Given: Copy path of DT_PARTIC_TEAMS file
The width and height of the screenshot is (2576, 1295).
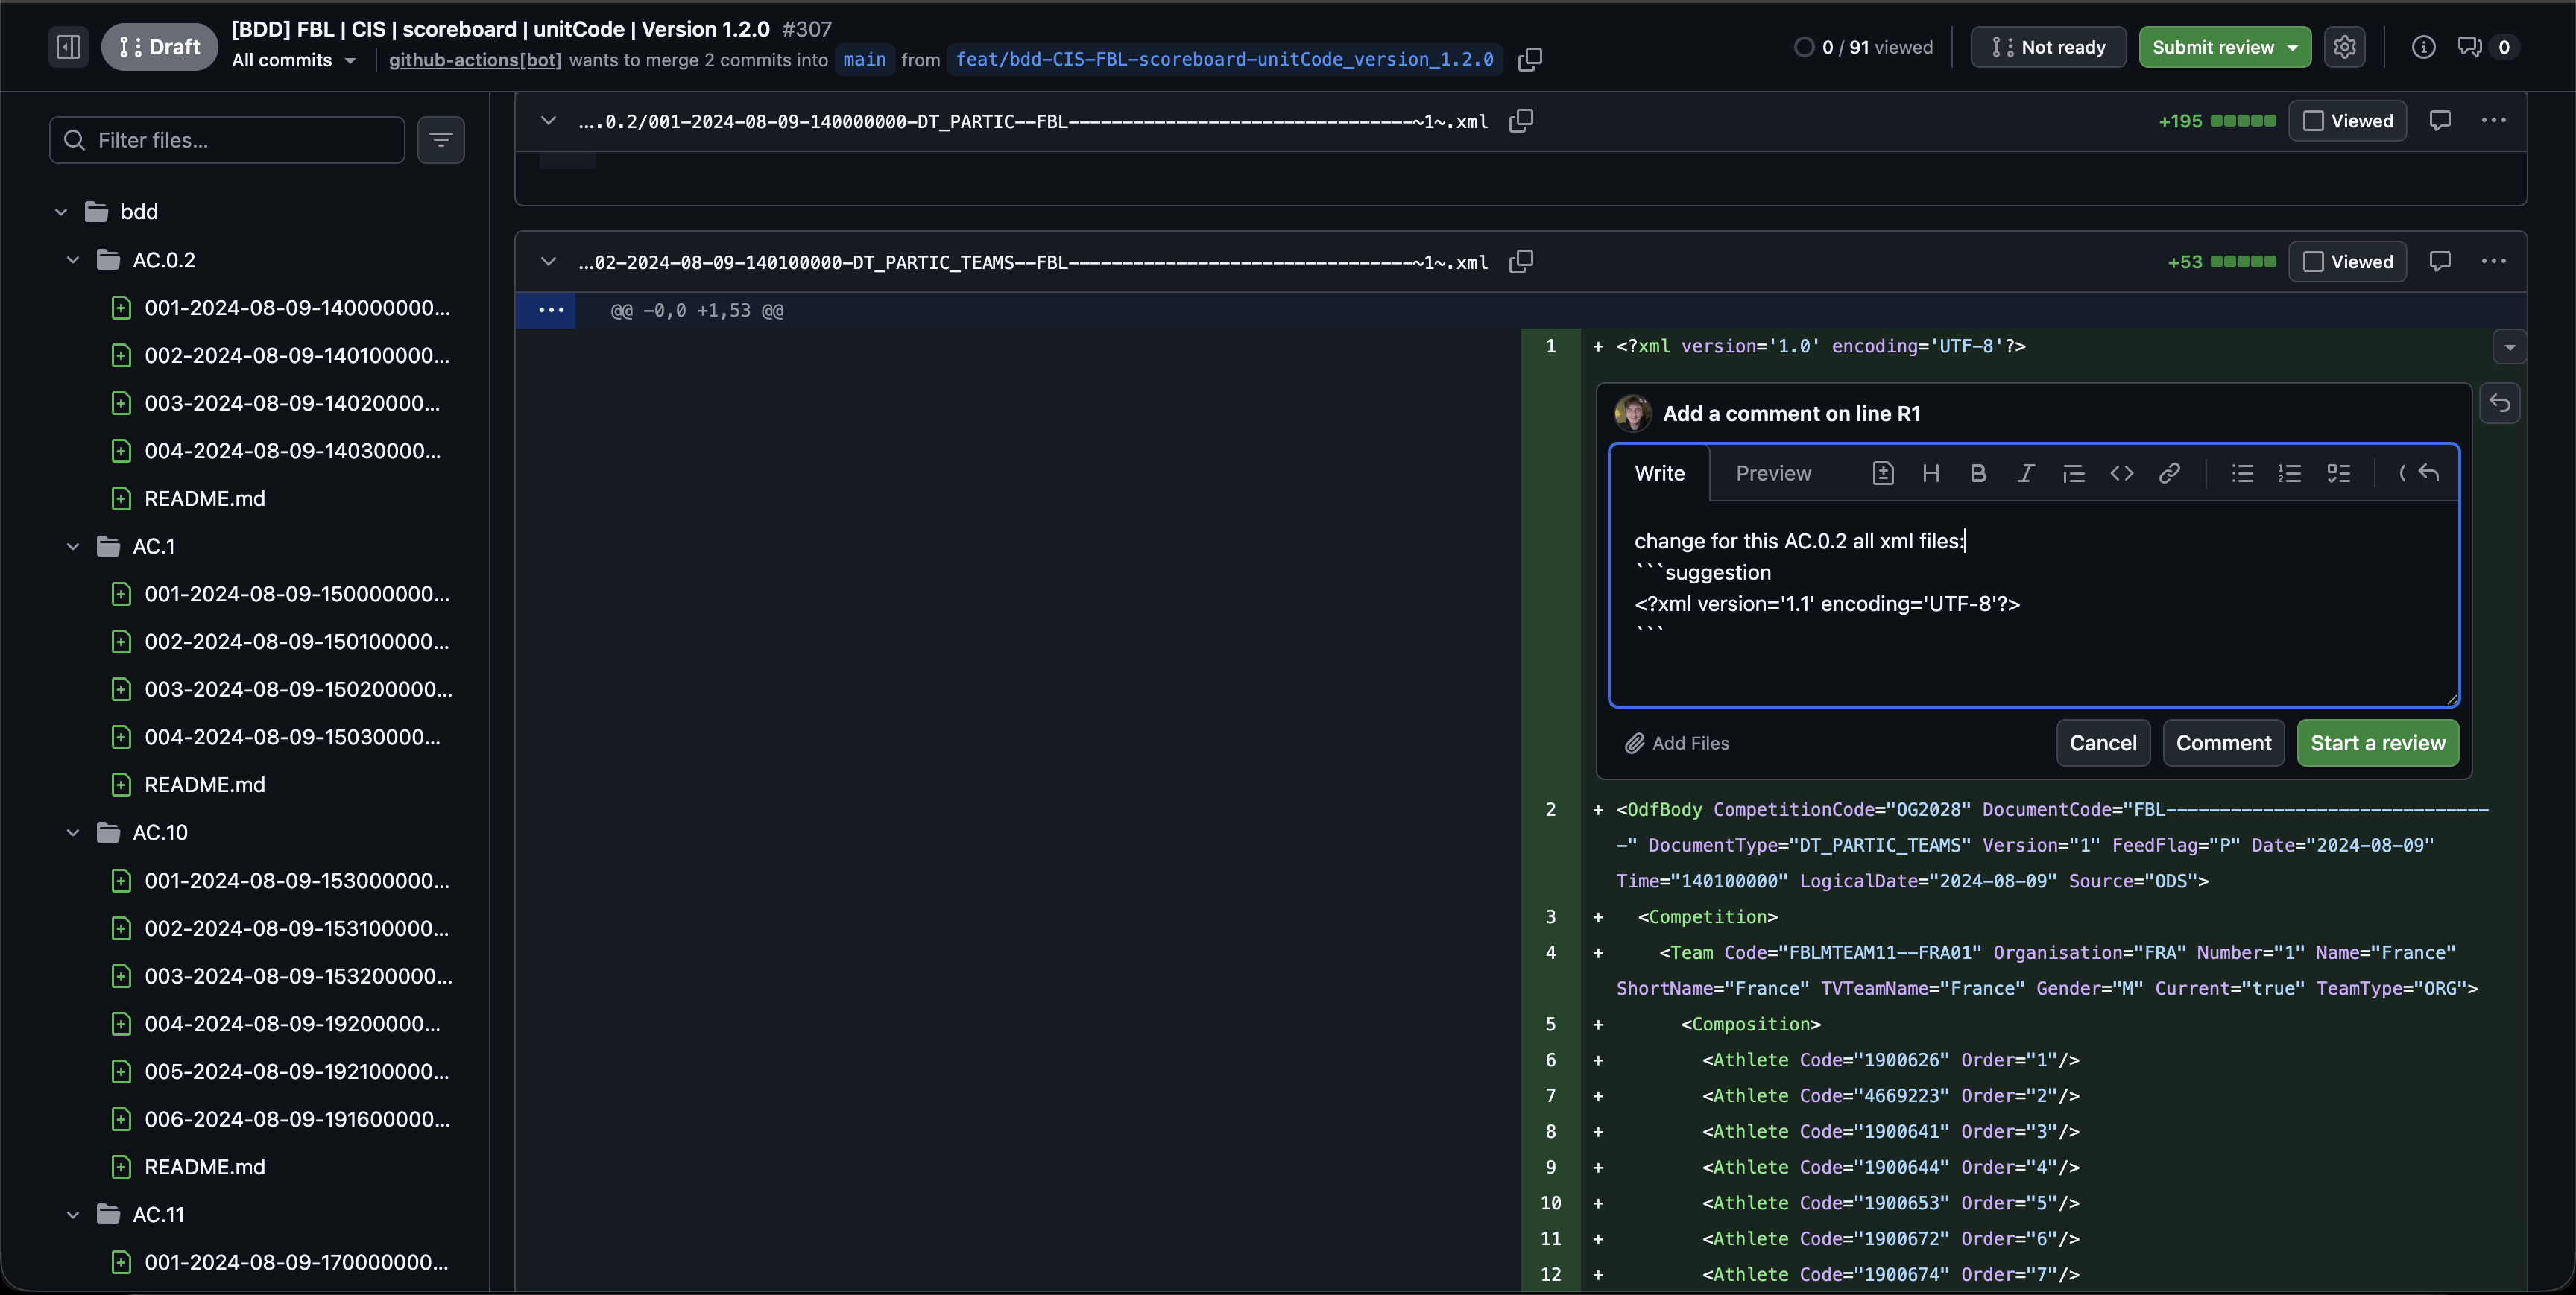Looking at the screenshot, I should (x=1520, y=262).
